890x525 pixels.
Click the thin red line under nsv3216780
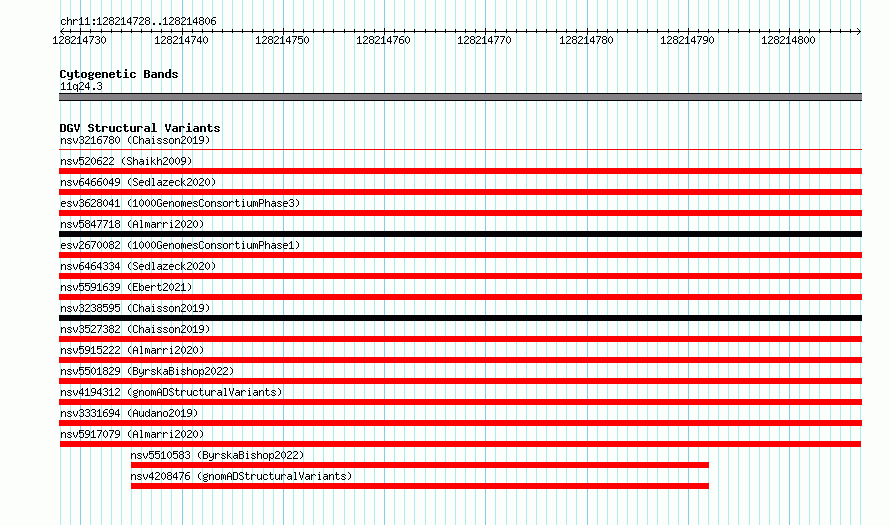pyautogui.click(x=460, y=150)
